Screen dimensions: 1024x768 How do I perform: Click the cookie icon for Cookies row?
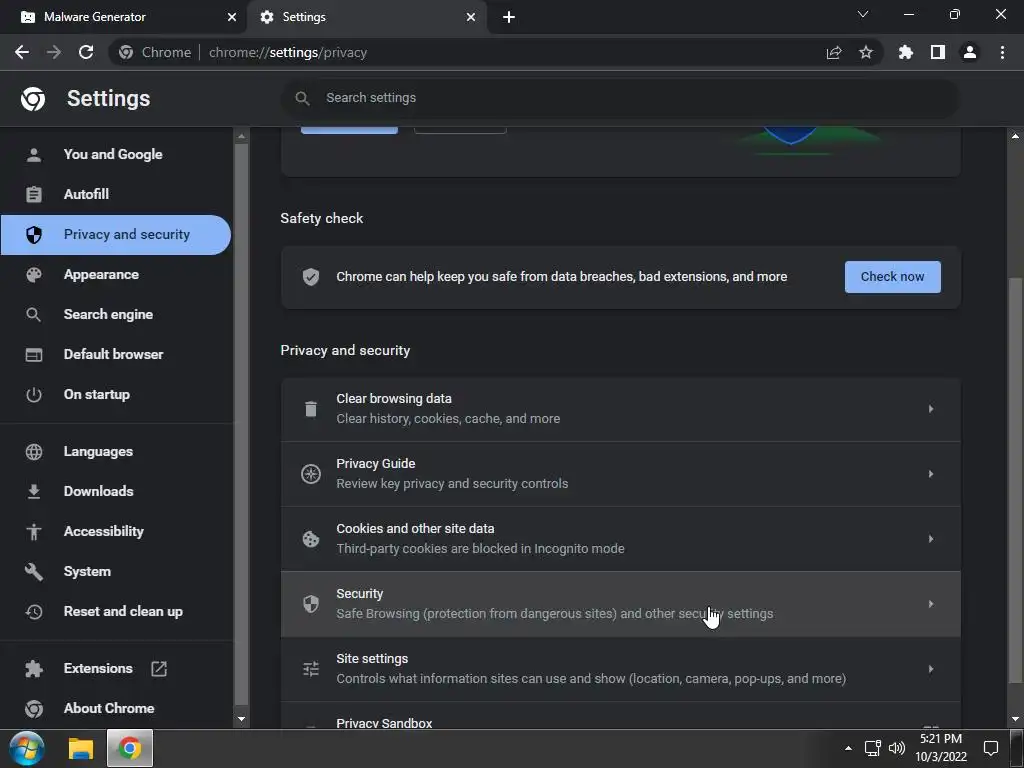(311, 539)
